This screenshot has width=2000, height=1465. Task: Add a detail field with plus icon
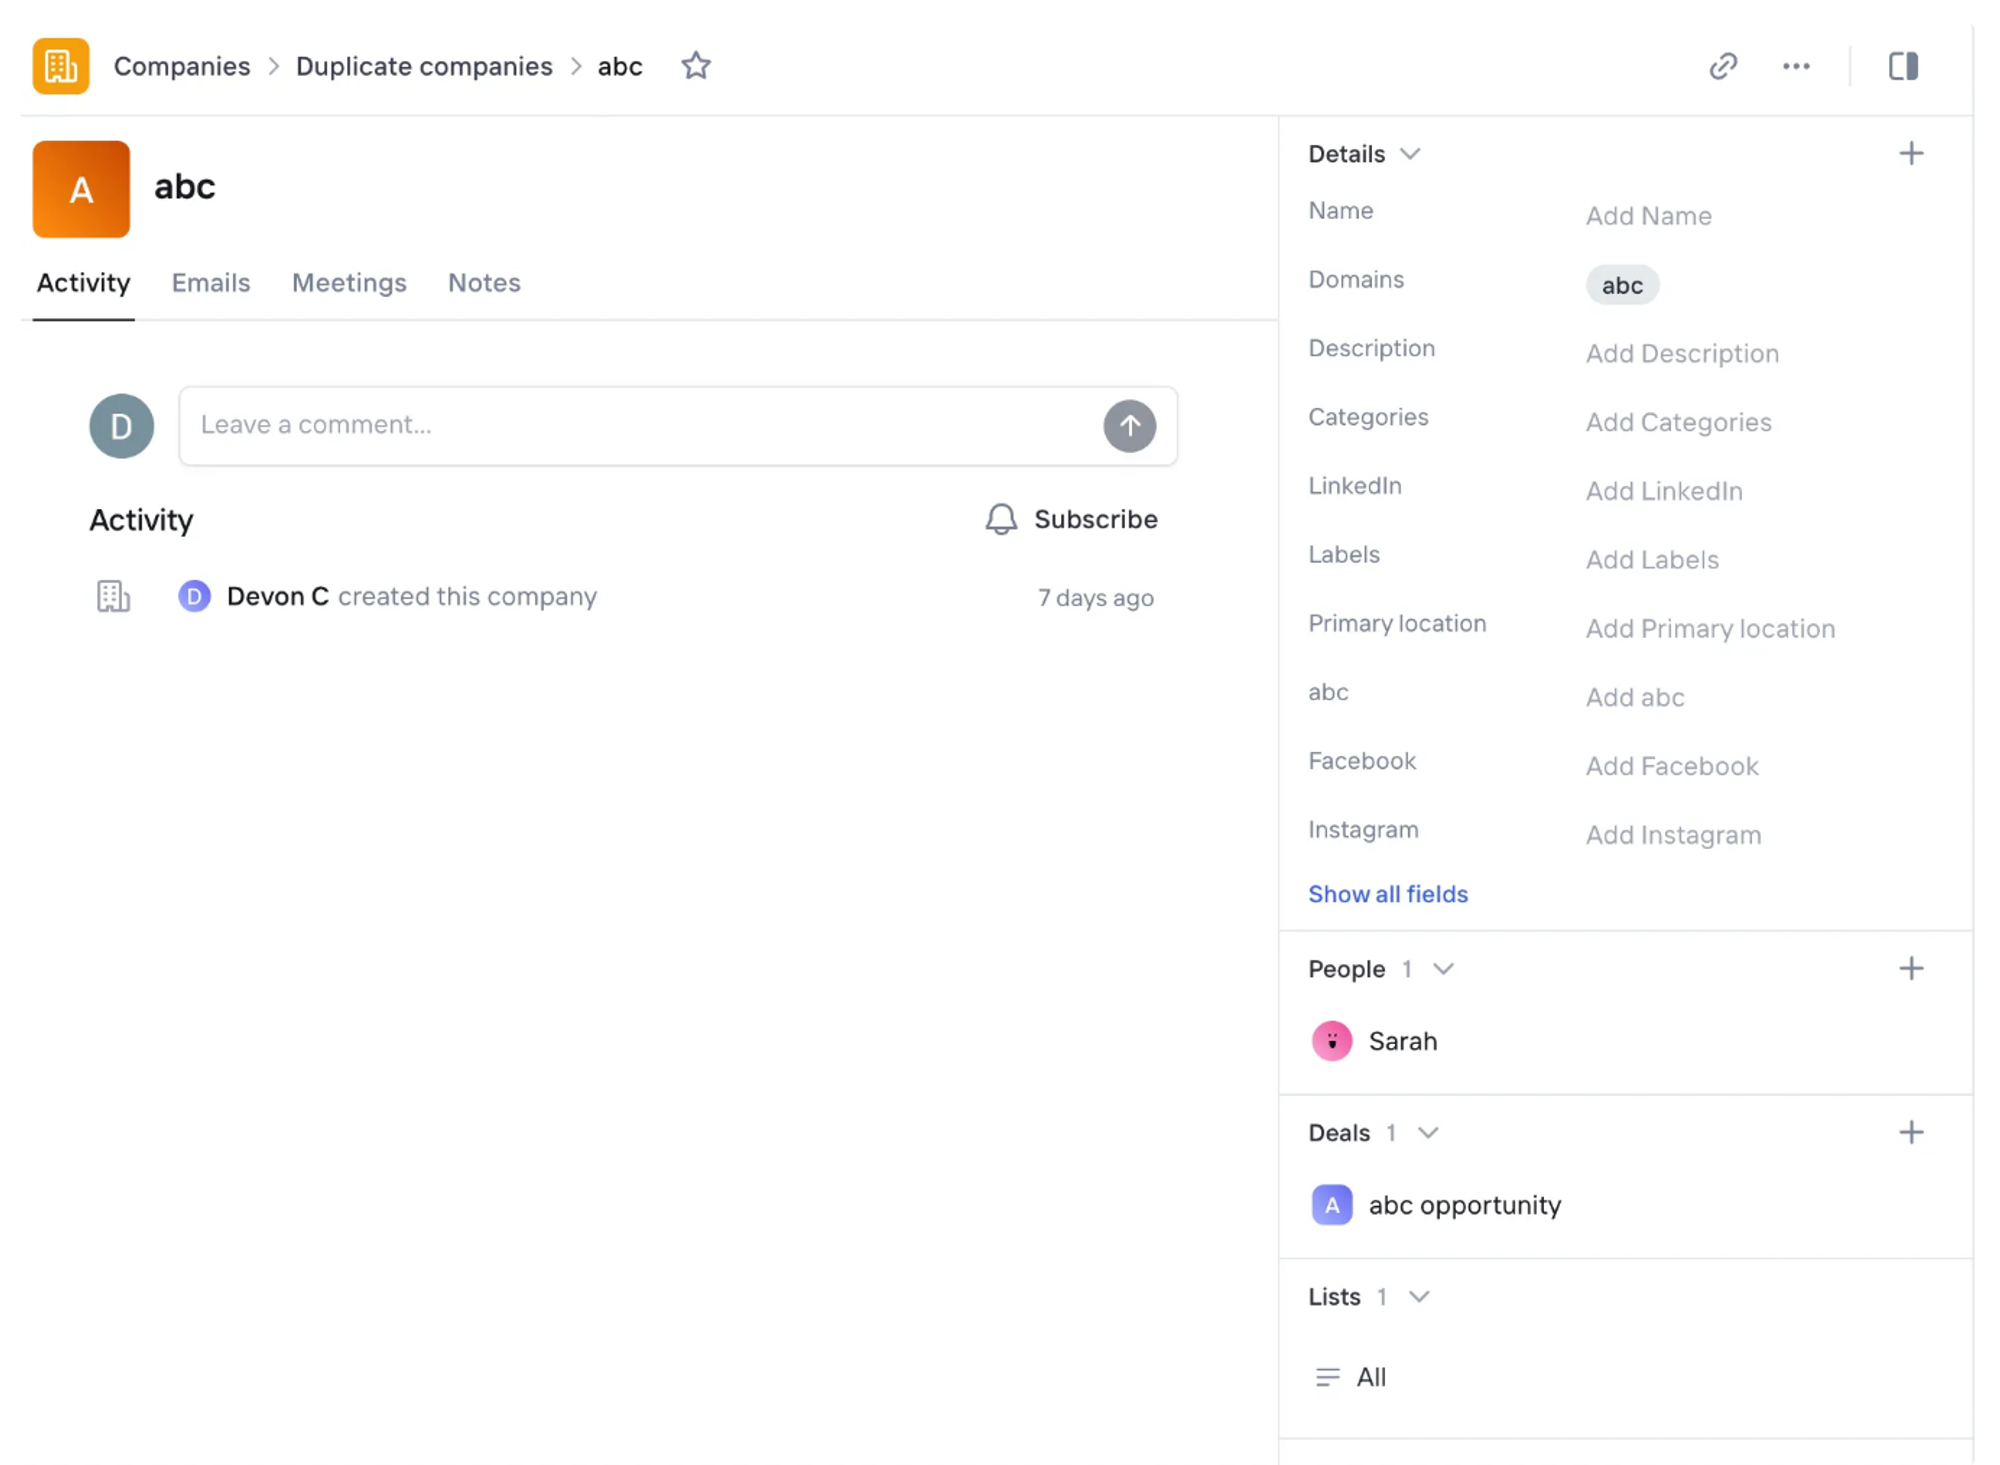click(x=1911, y=153)
